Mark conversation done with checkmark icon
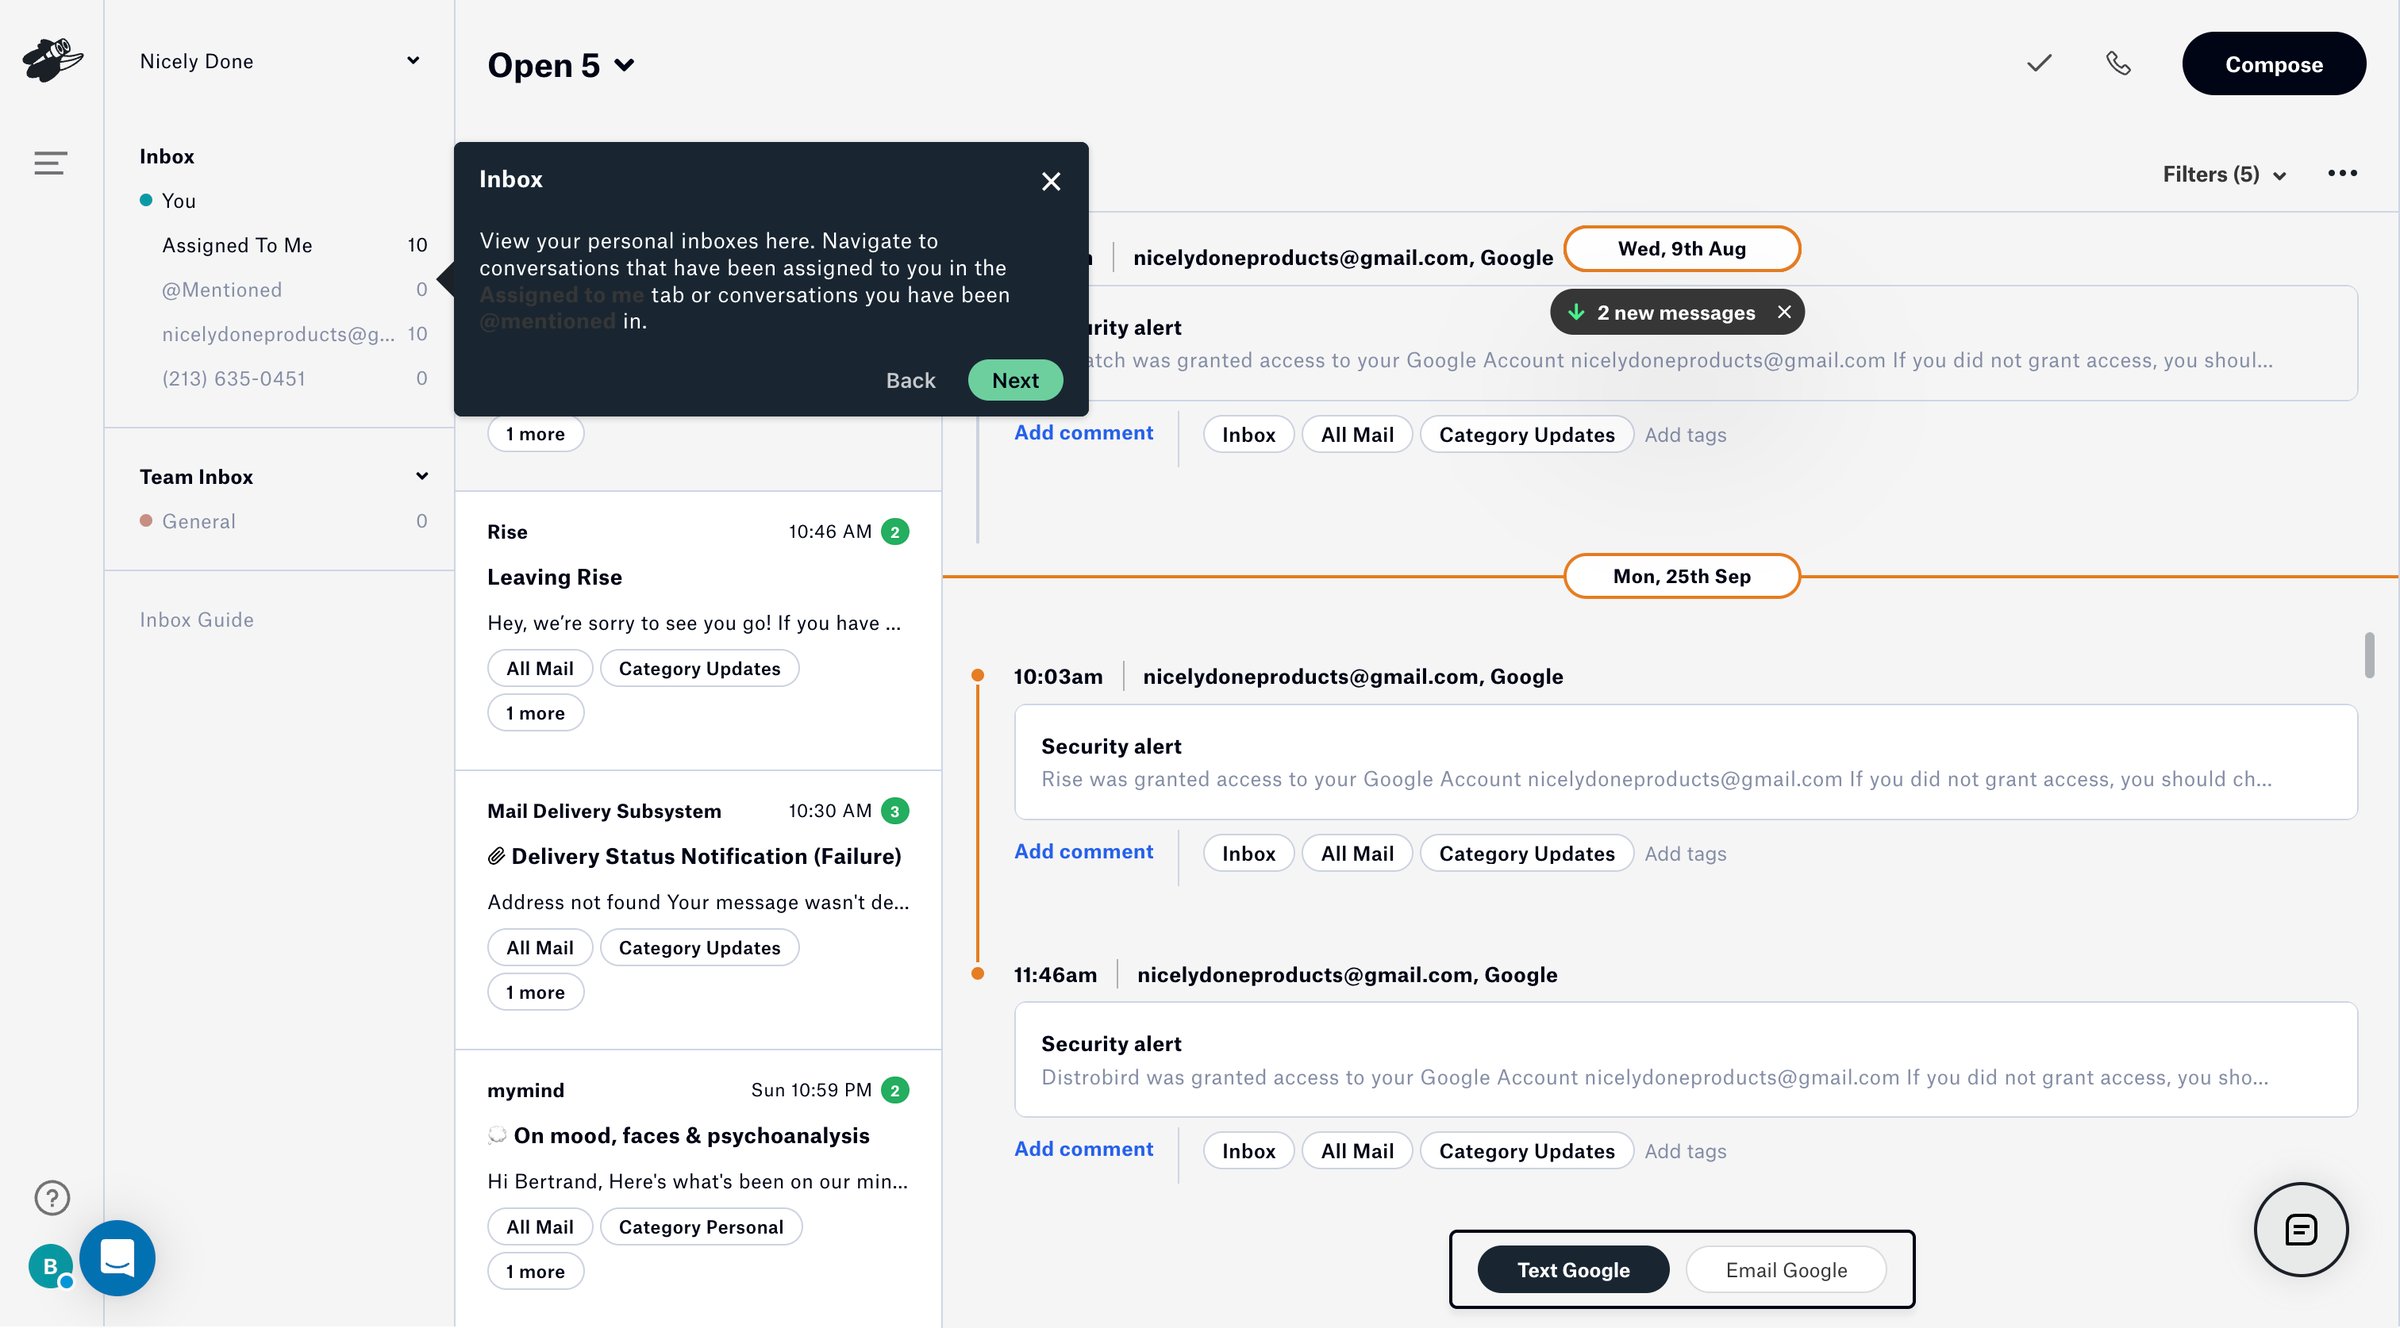This screenshot has width=2400, height=1328. [x=2039, y=63]
